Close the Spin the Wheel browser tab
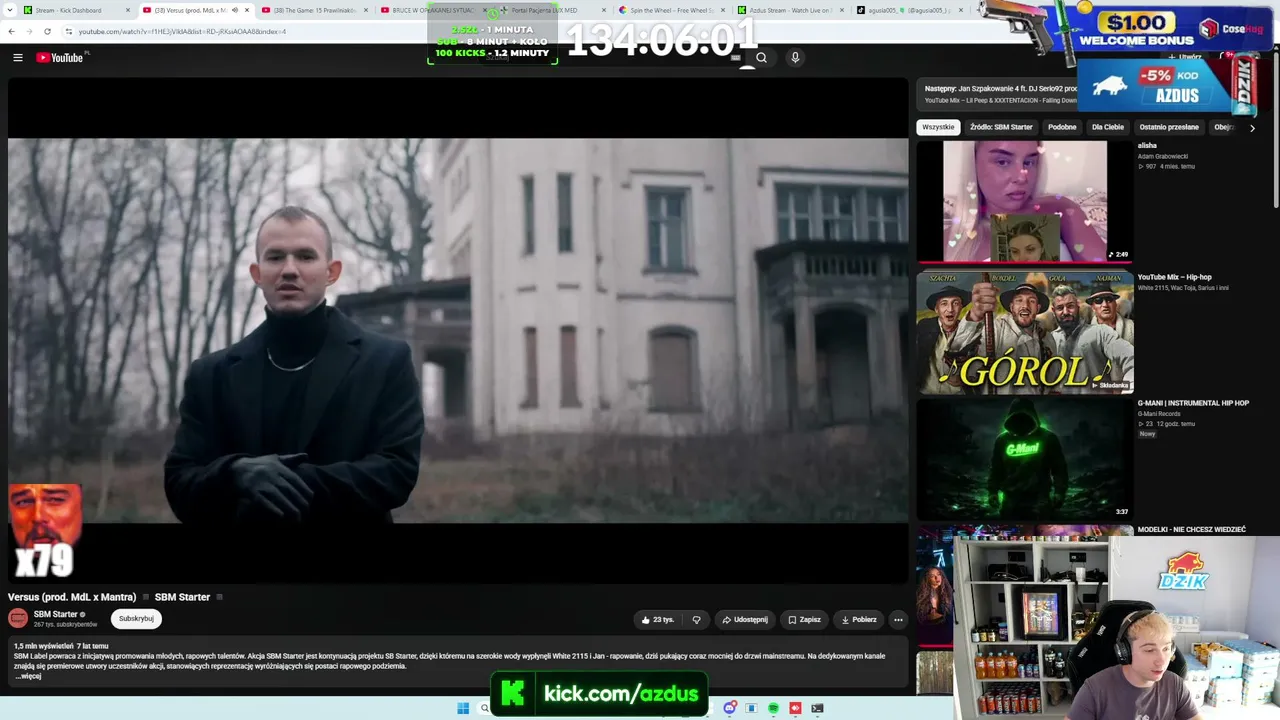 click(x=722, y=11)
